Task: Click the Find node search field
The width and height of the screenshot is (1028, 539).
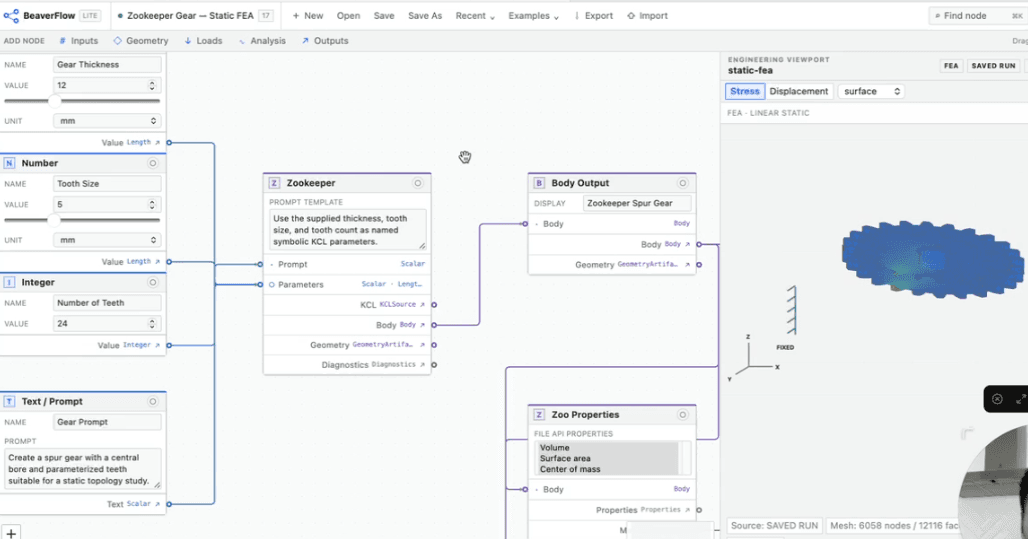Action: click(977, 16)
